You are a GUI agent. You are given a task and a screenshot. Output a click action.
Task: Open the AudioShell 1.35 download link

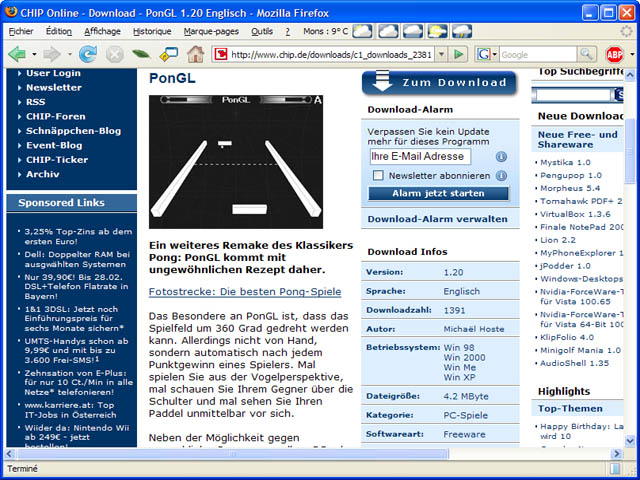pyautogui.click(x=574, y=363)
